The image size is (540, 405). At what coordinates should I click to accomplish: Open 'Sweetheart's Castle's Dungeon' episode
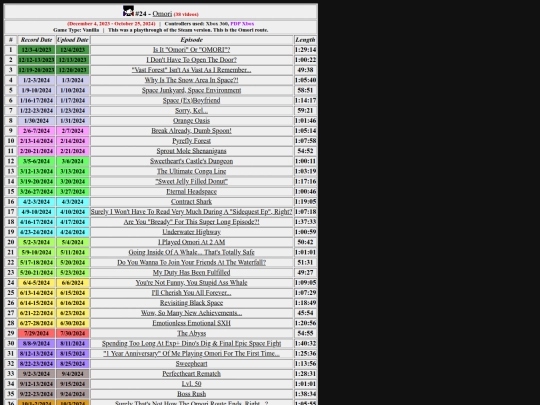point(191,161)
